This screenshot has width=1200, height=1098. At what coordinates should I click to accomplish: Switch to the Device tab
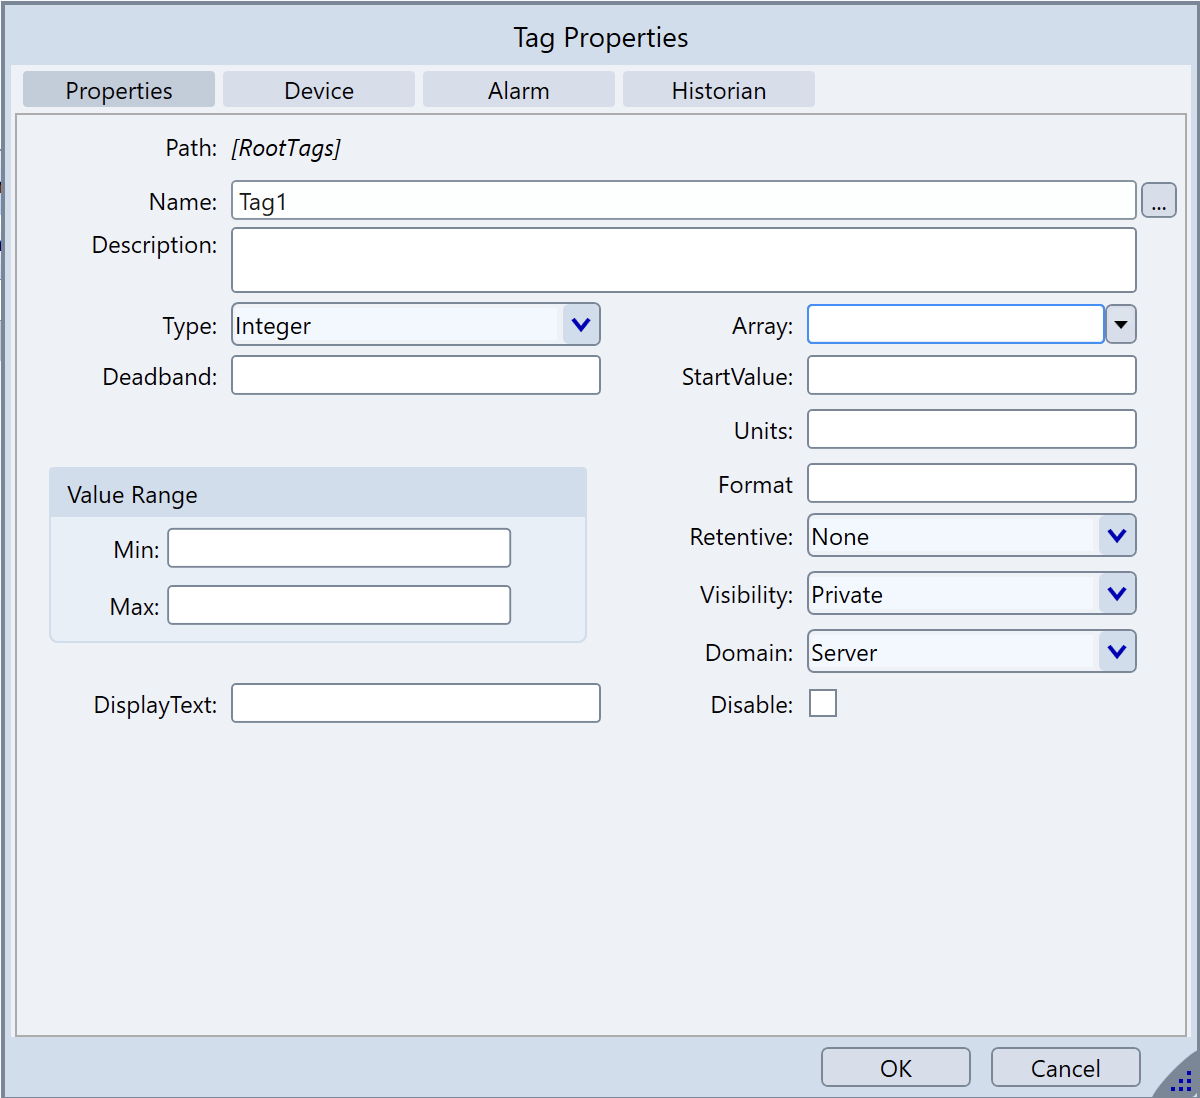coord(318,90)
